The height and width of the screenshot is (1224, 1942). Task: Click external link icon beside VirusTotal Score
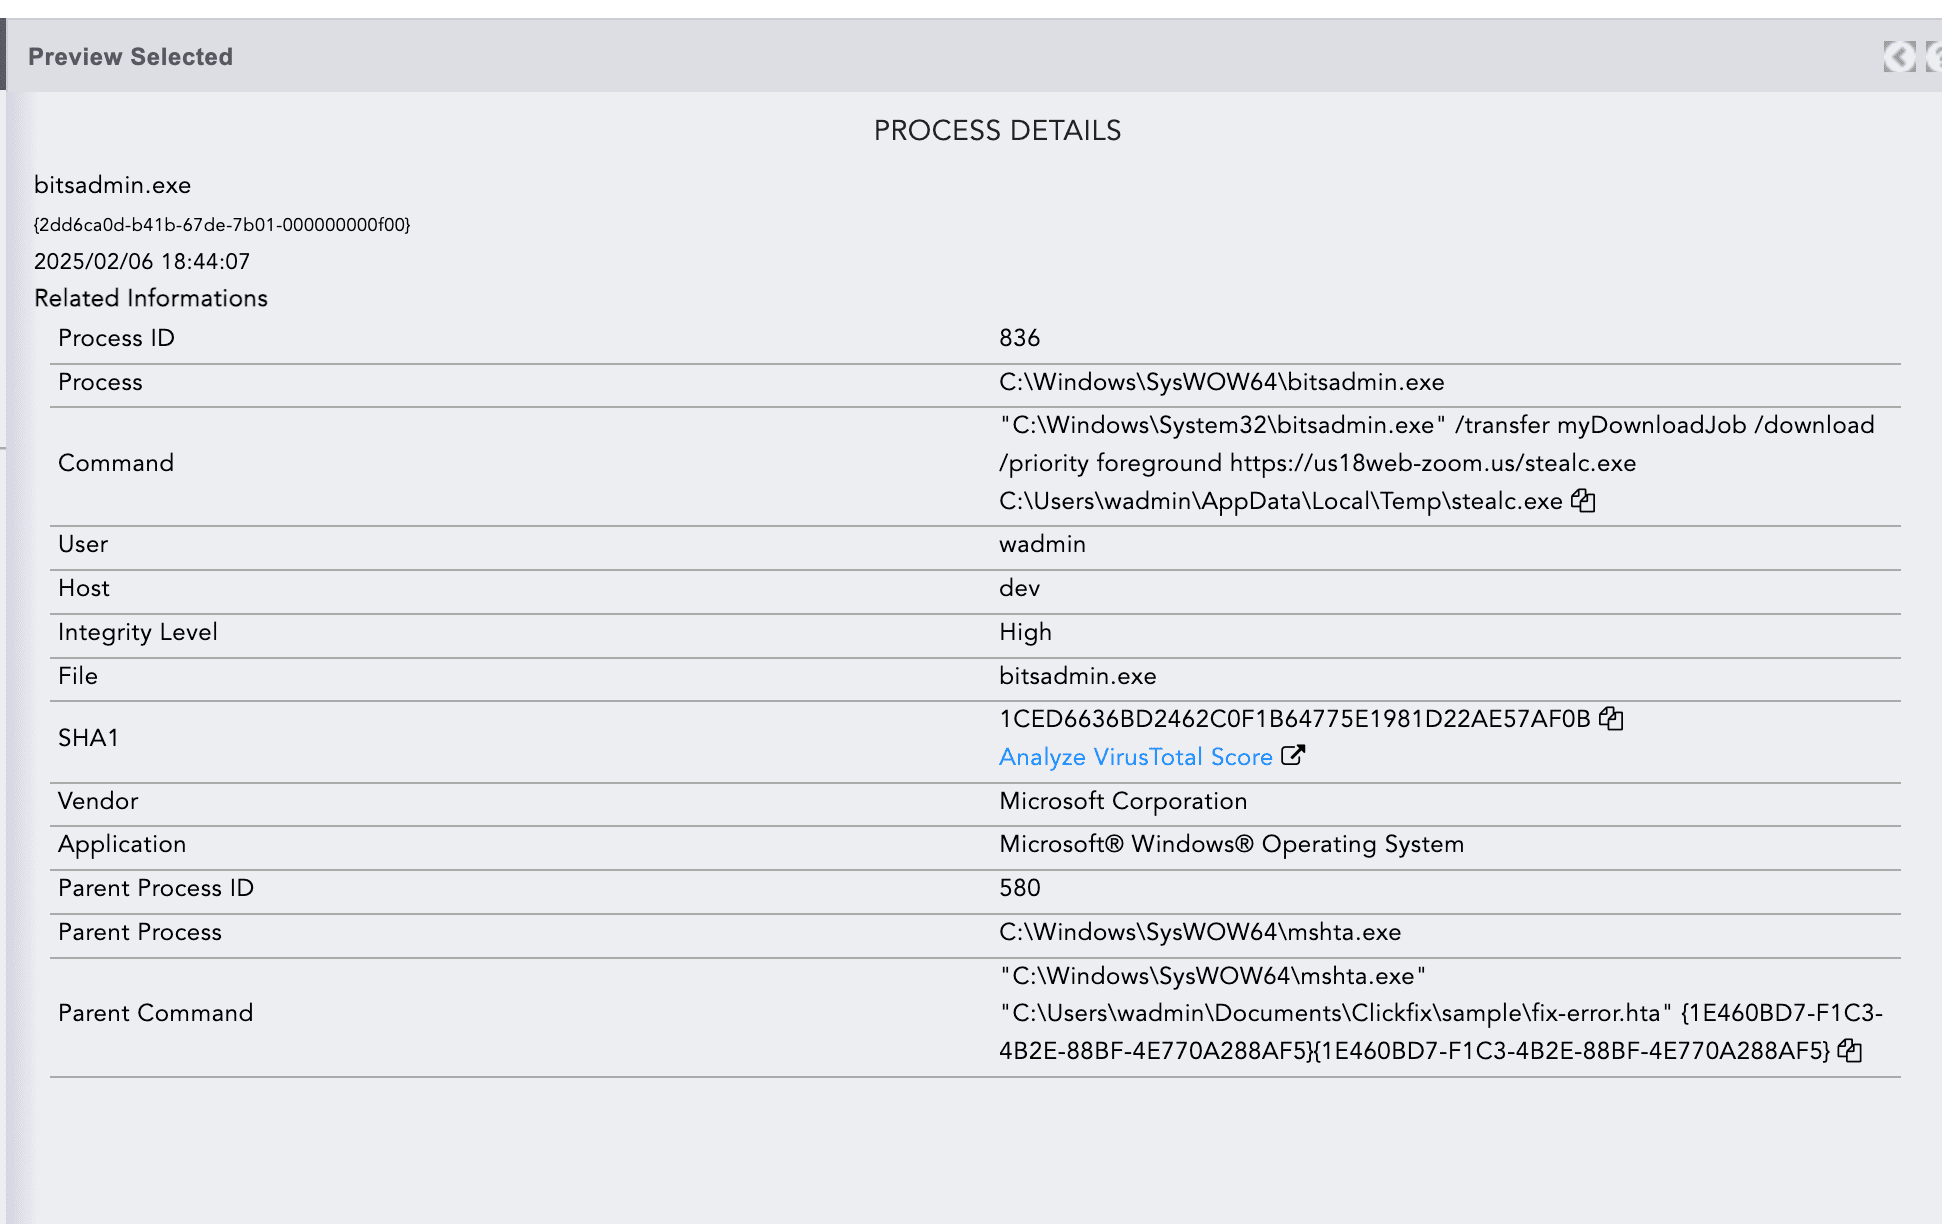pos(1293,756)
